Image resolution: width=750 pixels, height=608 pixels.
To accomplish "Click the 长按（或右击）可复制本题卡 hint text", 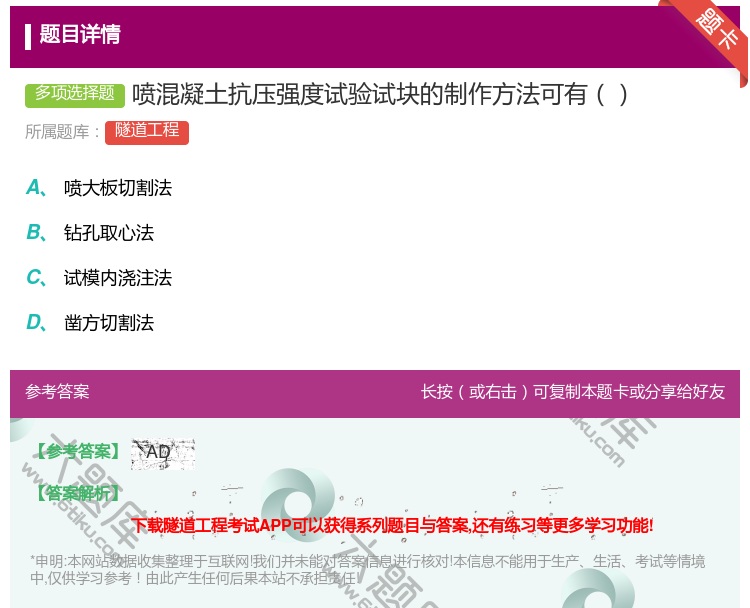I will [x=573, y=392].
